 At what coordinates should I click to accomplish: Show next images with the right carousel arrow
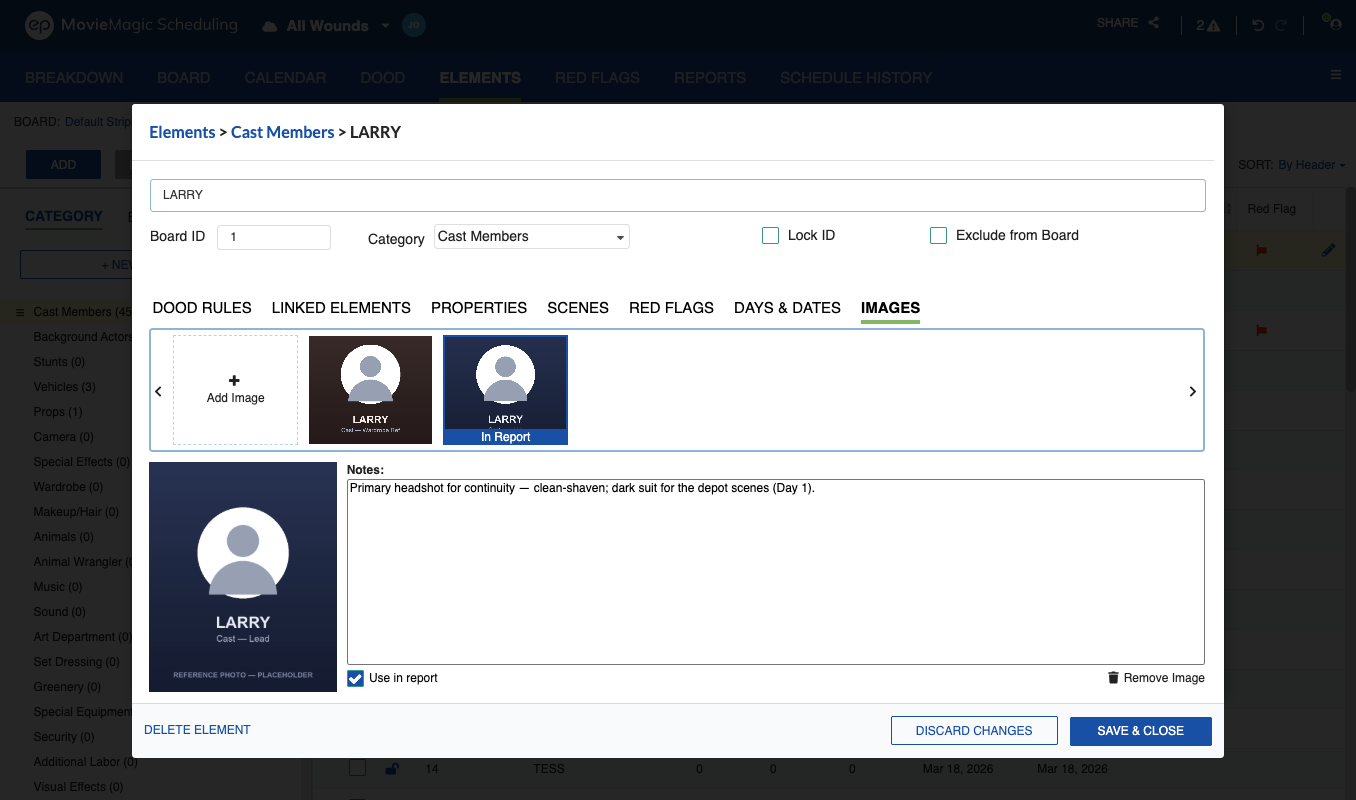point(1192,392)
